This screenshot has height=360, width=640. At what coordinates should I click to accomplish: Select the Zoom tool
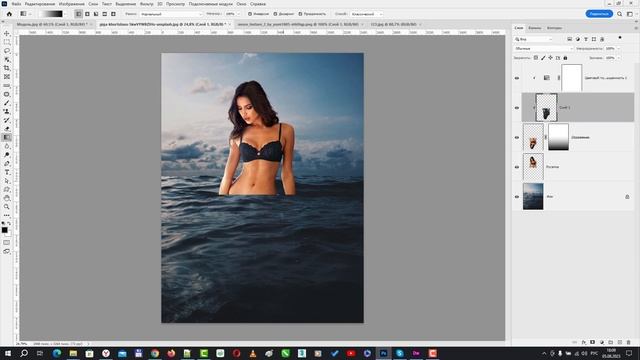click(x=7, y=207)
